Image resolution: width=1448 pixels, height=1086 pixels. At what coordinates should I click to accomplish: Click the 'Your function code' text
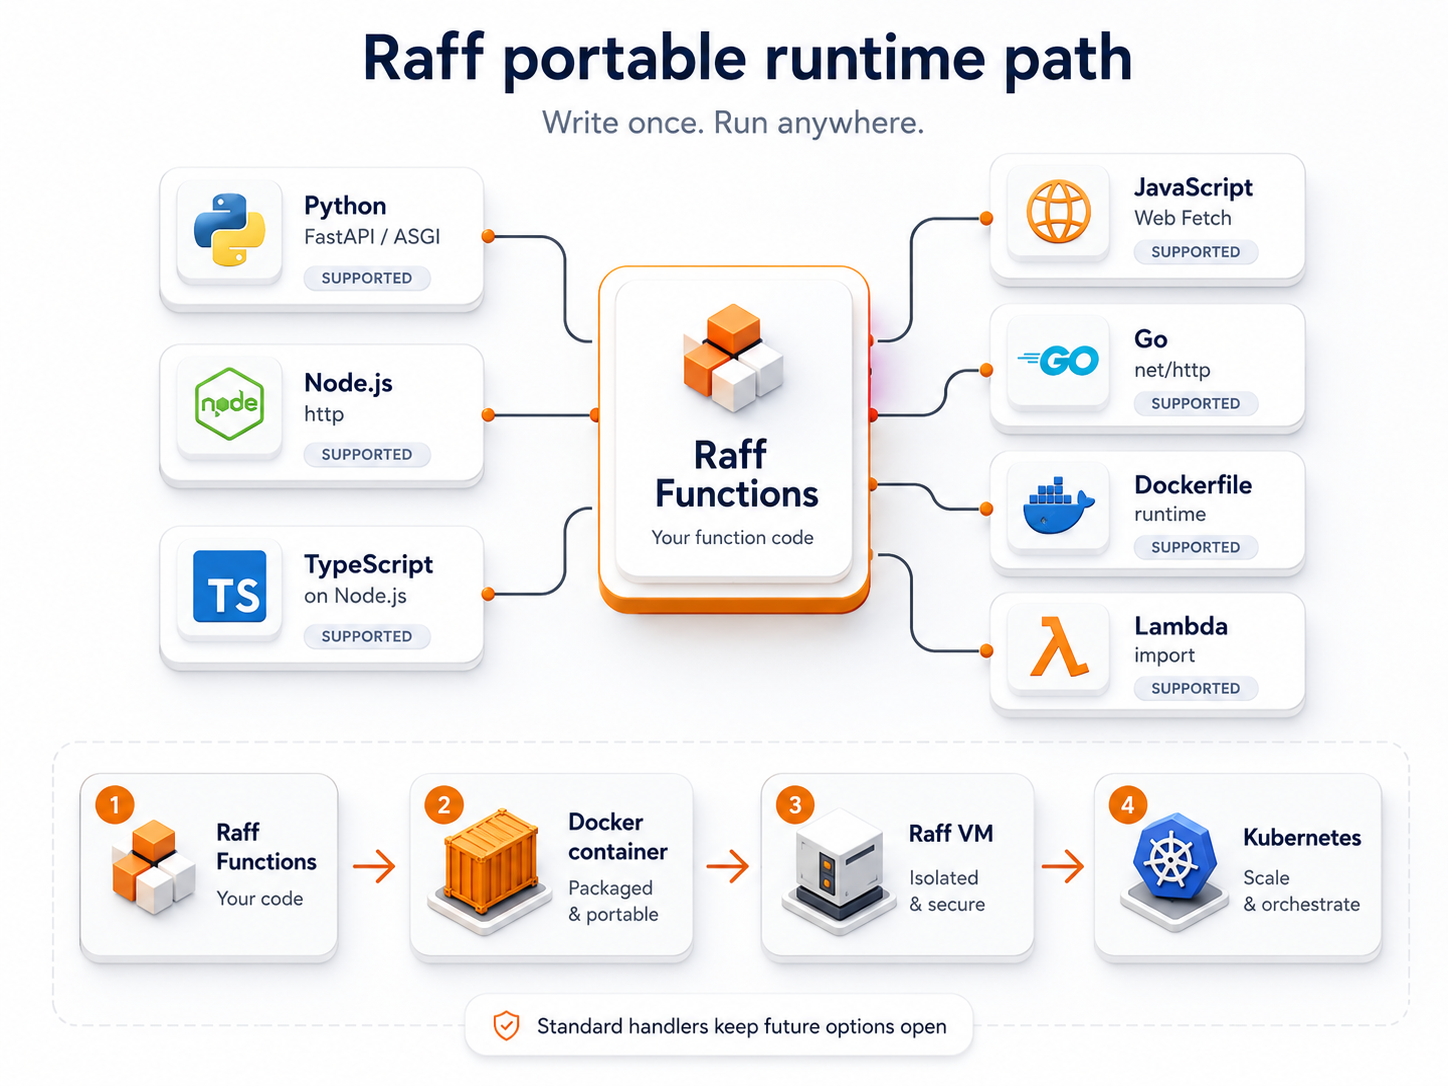(x=733, y=537)
